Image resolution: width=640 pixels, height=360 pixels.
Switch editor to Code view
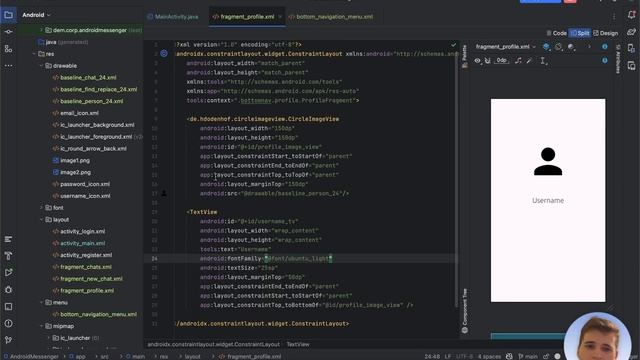tap(557, 33)
